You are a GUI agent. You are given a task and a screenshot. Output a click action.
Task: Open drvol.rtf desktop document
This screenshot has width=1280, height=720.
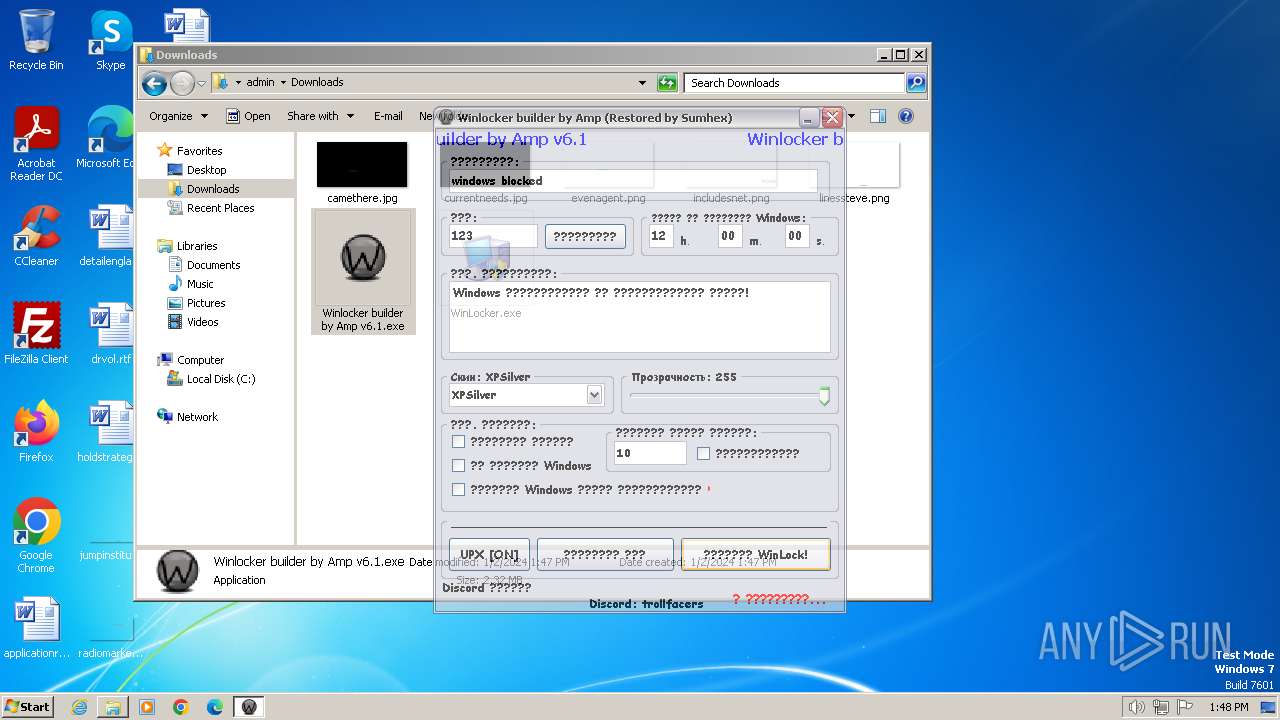coord(110,334)
